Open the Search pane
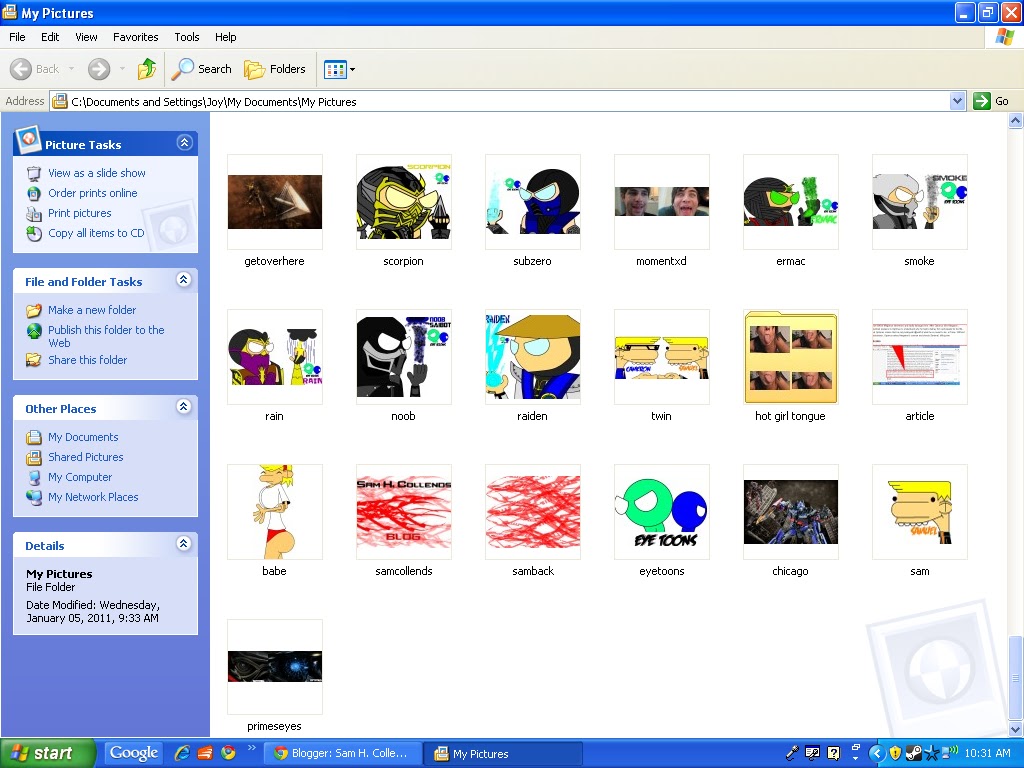 coord(201,69)
